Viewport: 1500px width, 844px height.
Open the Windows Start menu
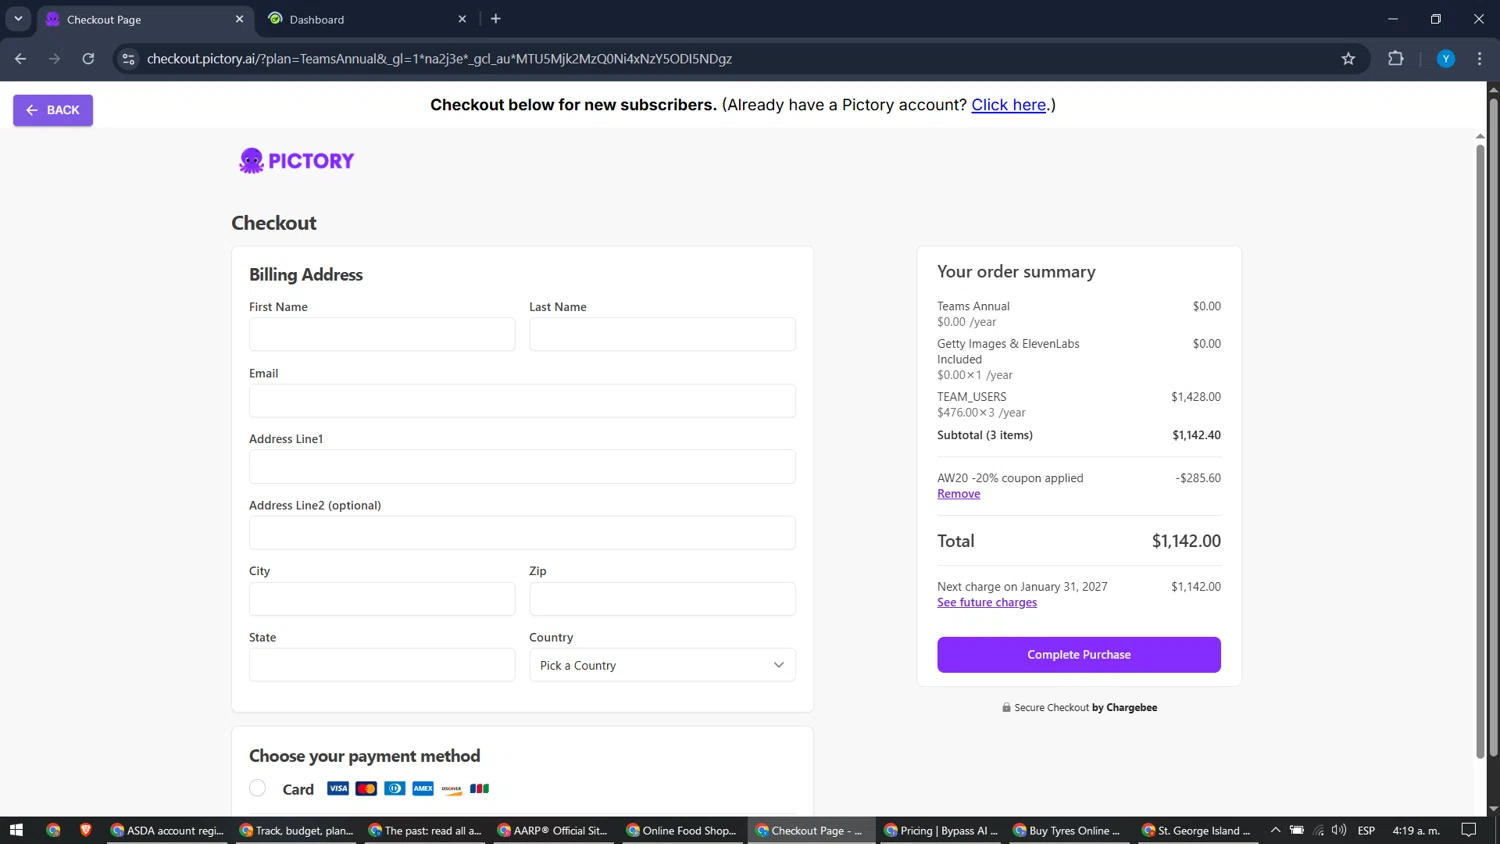point(16,830)
